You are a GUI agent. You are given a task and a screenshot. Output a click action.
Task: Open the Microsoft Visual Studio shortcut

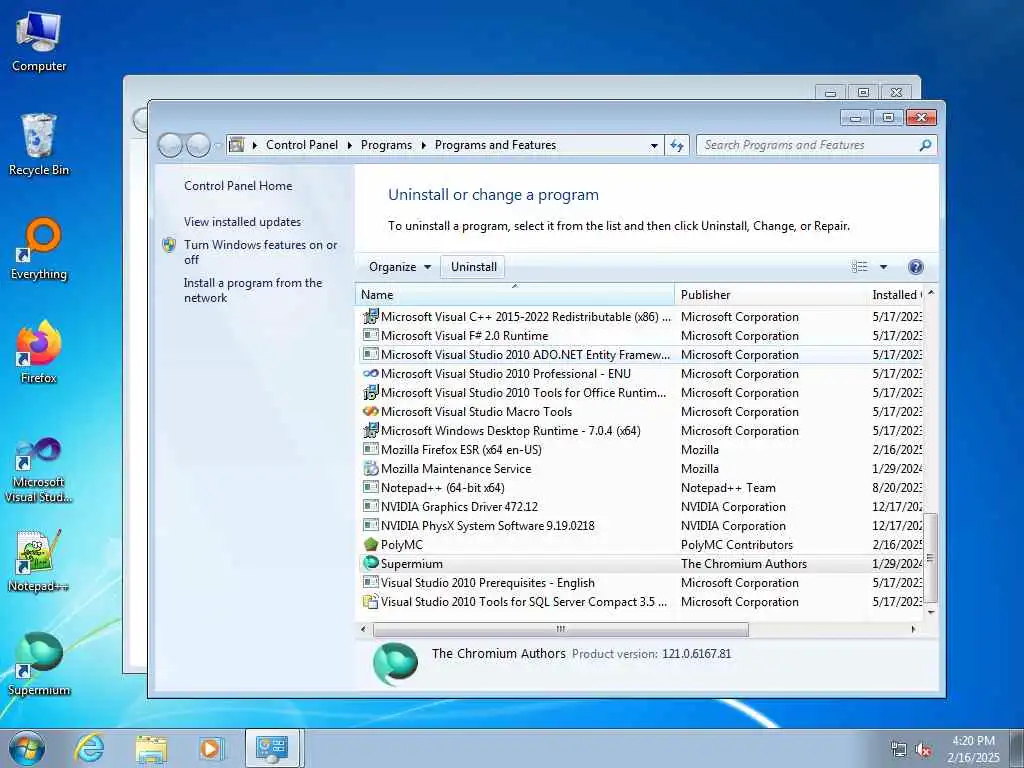(39, 470)
